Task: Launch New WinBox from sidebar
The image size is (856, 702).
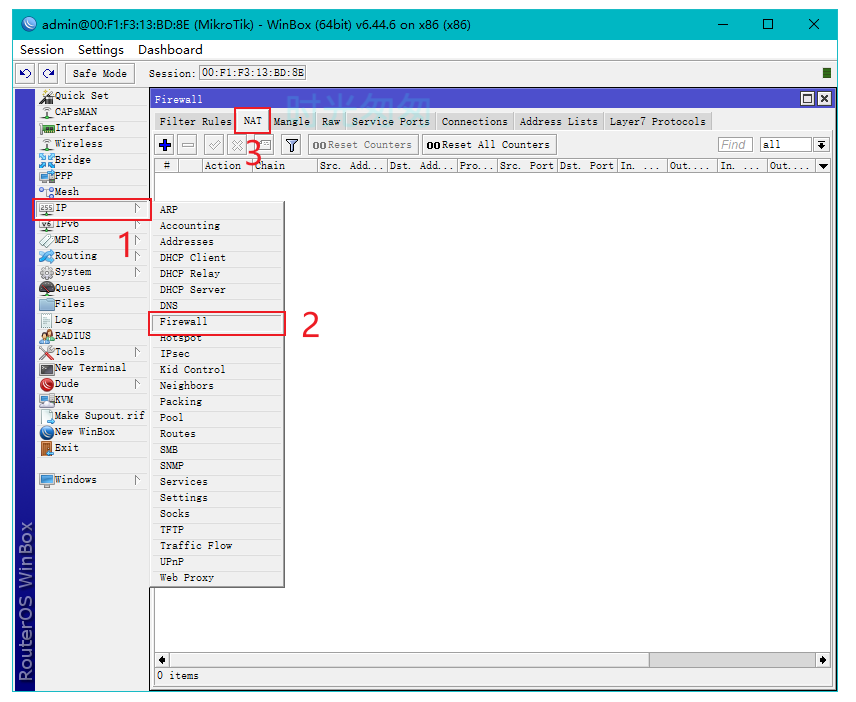Action: (x=92, y=432)
